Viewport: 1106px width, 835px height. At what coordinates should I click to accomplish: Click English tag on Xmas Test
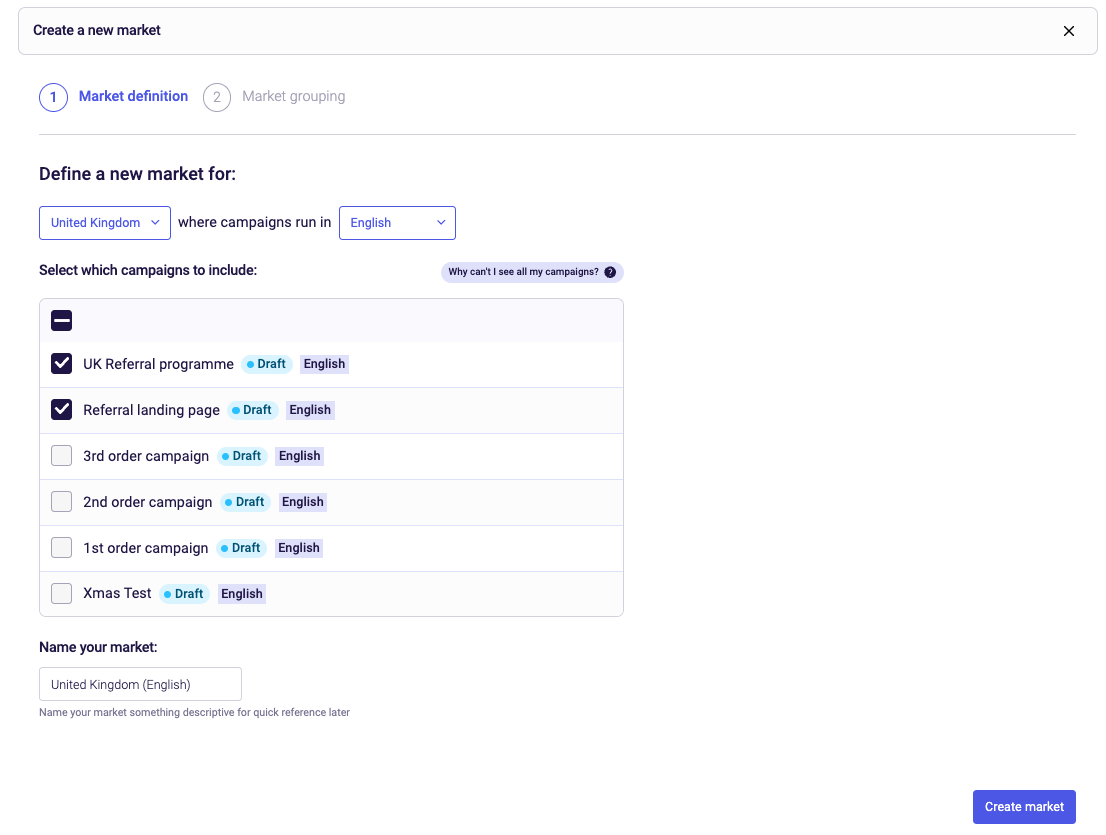242,594
